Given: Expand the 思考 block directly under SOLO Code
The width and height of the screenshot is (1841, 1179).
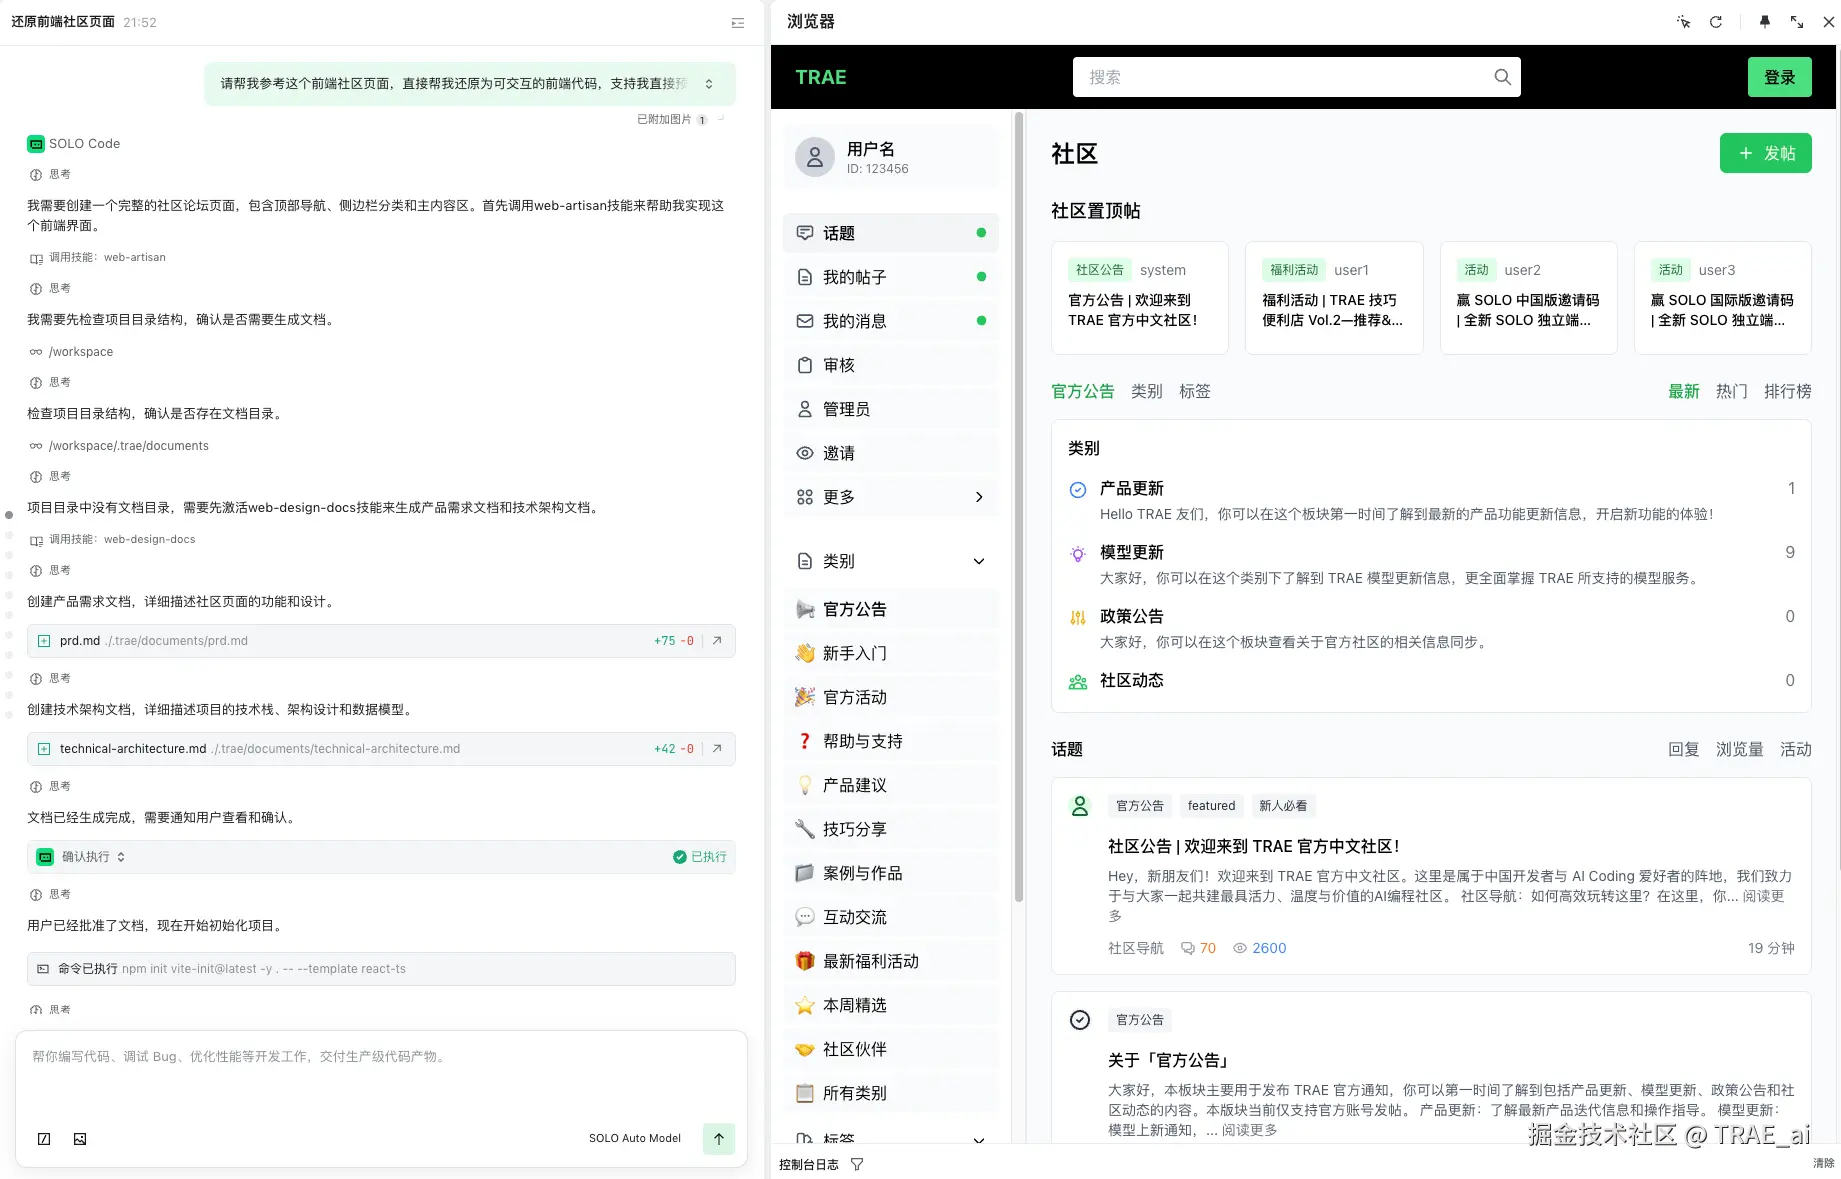Looking at the screenshot, I should click(x=50, y=174).
